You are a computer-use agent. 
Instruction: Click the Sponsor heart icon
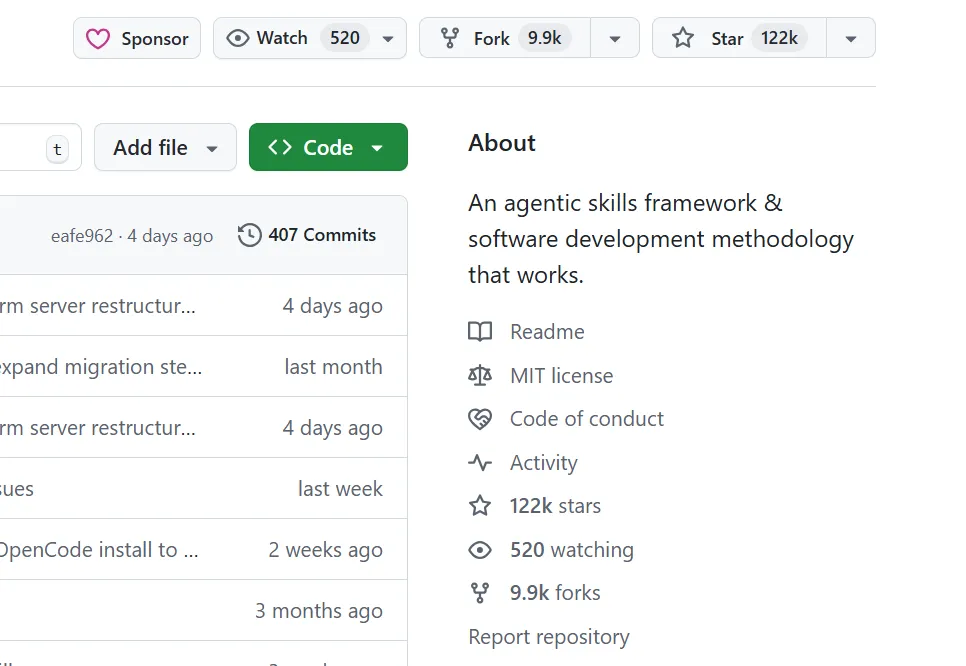tap(97, 39)
